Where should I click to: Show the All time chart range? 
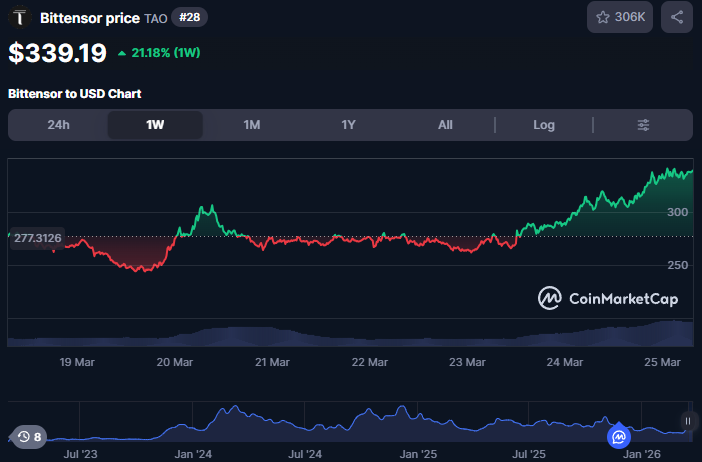point(445,125)
